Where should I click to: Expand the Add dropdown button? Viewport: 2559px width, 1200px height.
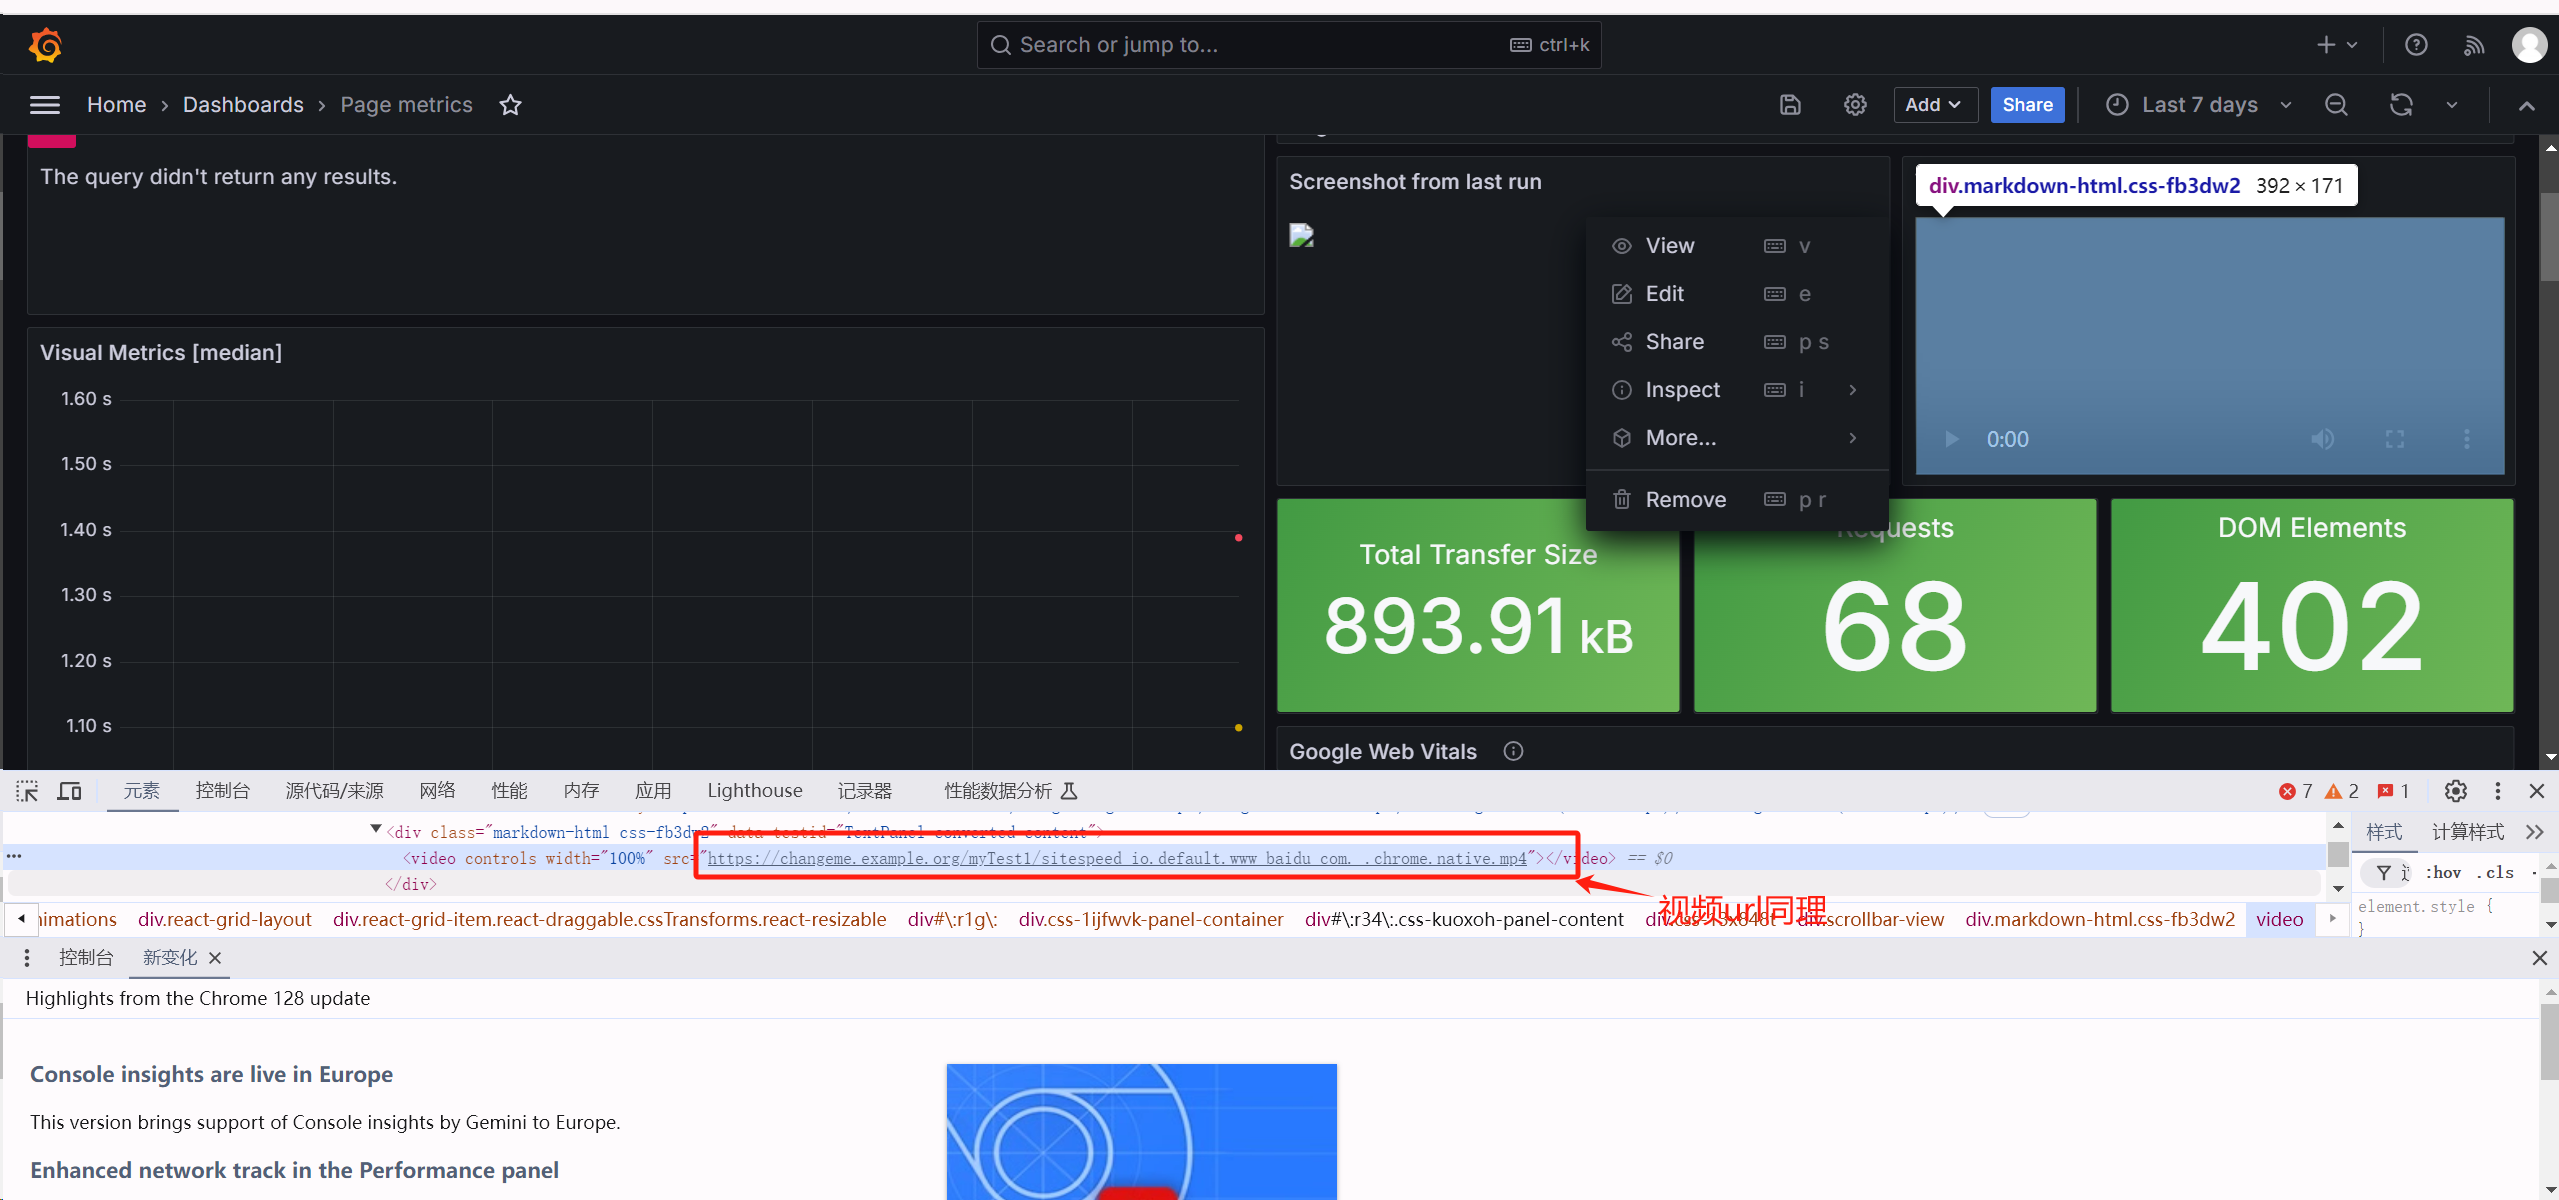coord(1934,105)
